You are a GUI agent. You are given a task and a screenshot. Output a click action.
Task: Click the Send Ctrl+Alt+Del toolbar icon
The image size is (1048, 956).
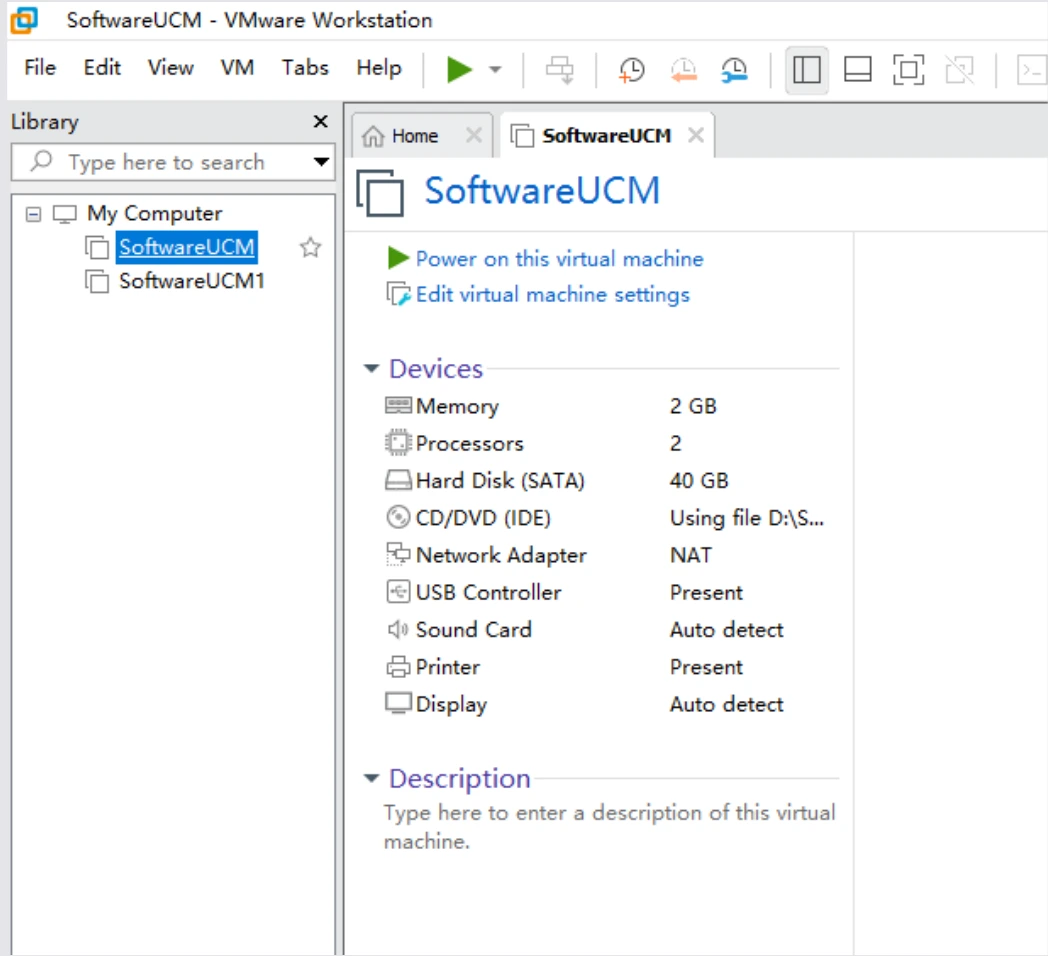(559, 70)
